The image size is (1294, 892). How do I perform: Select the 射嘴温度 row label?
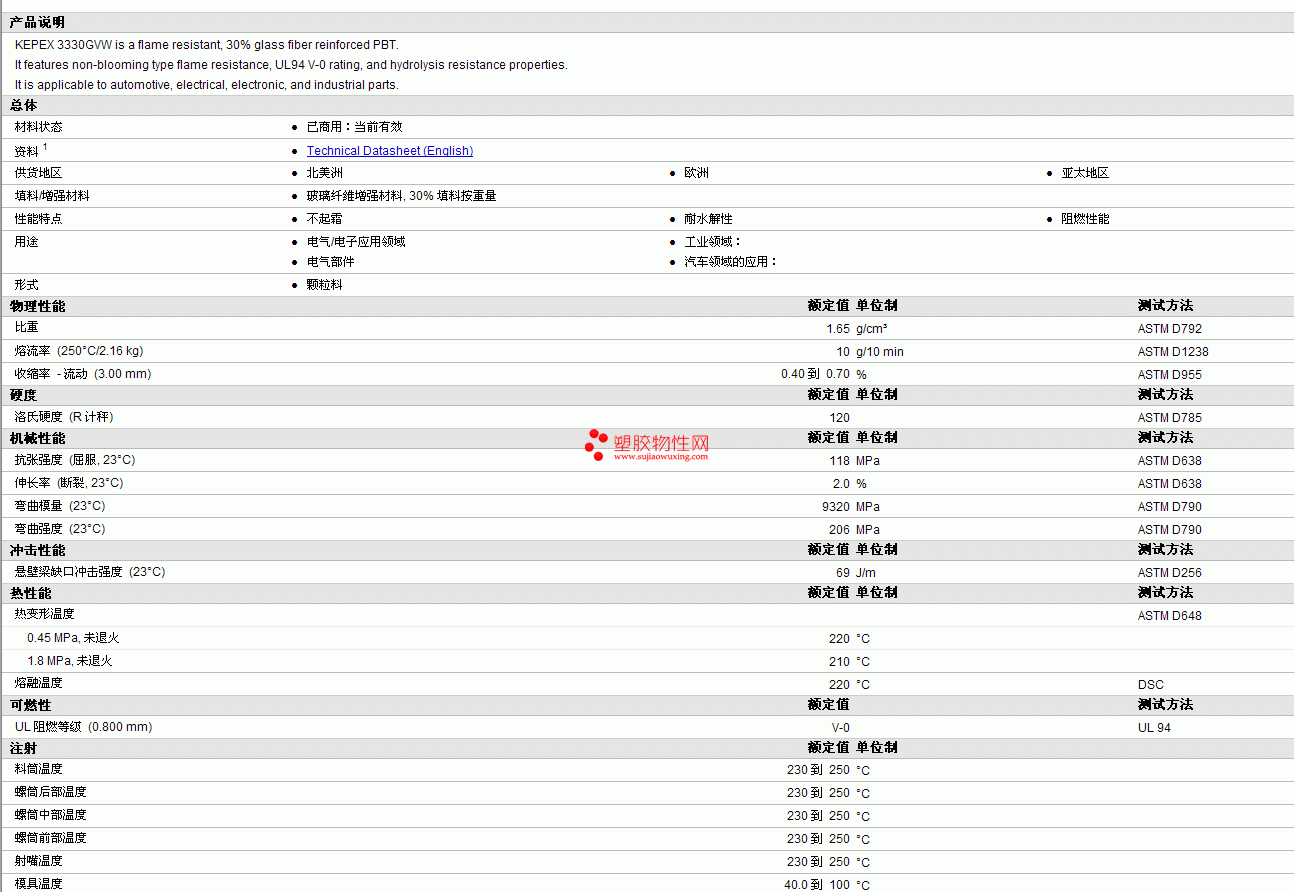[x=38, y=861]
